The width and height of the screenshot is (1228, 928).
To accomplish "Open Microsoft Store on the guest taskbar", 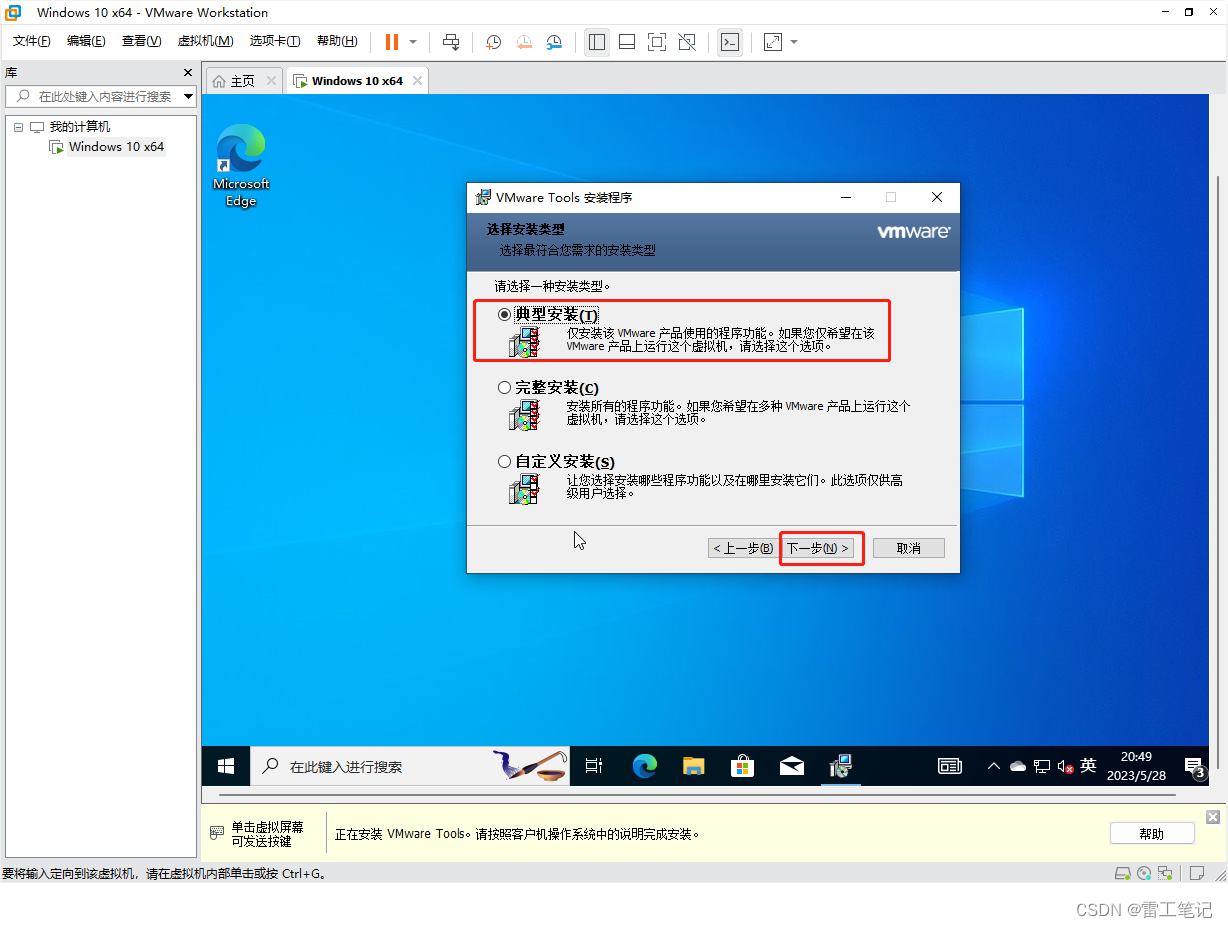I will point(742,766).
